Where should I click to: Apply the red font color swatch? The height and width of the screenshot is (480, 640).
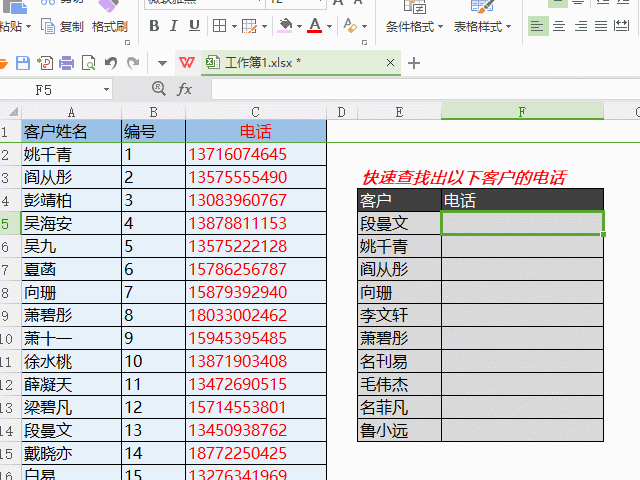(x=314, y=26)
